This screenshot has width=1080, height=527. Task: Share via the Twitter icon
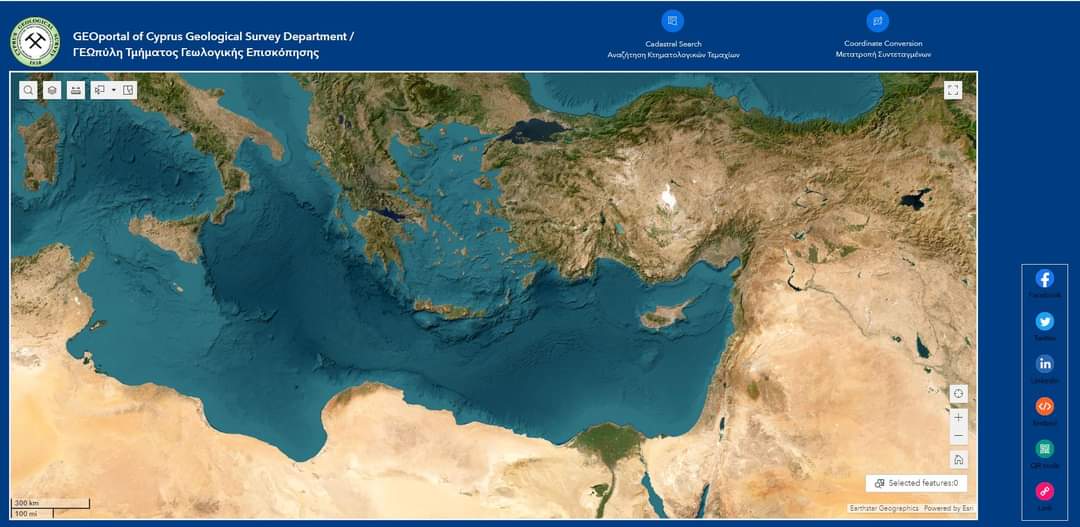[x=1045, y=321]
